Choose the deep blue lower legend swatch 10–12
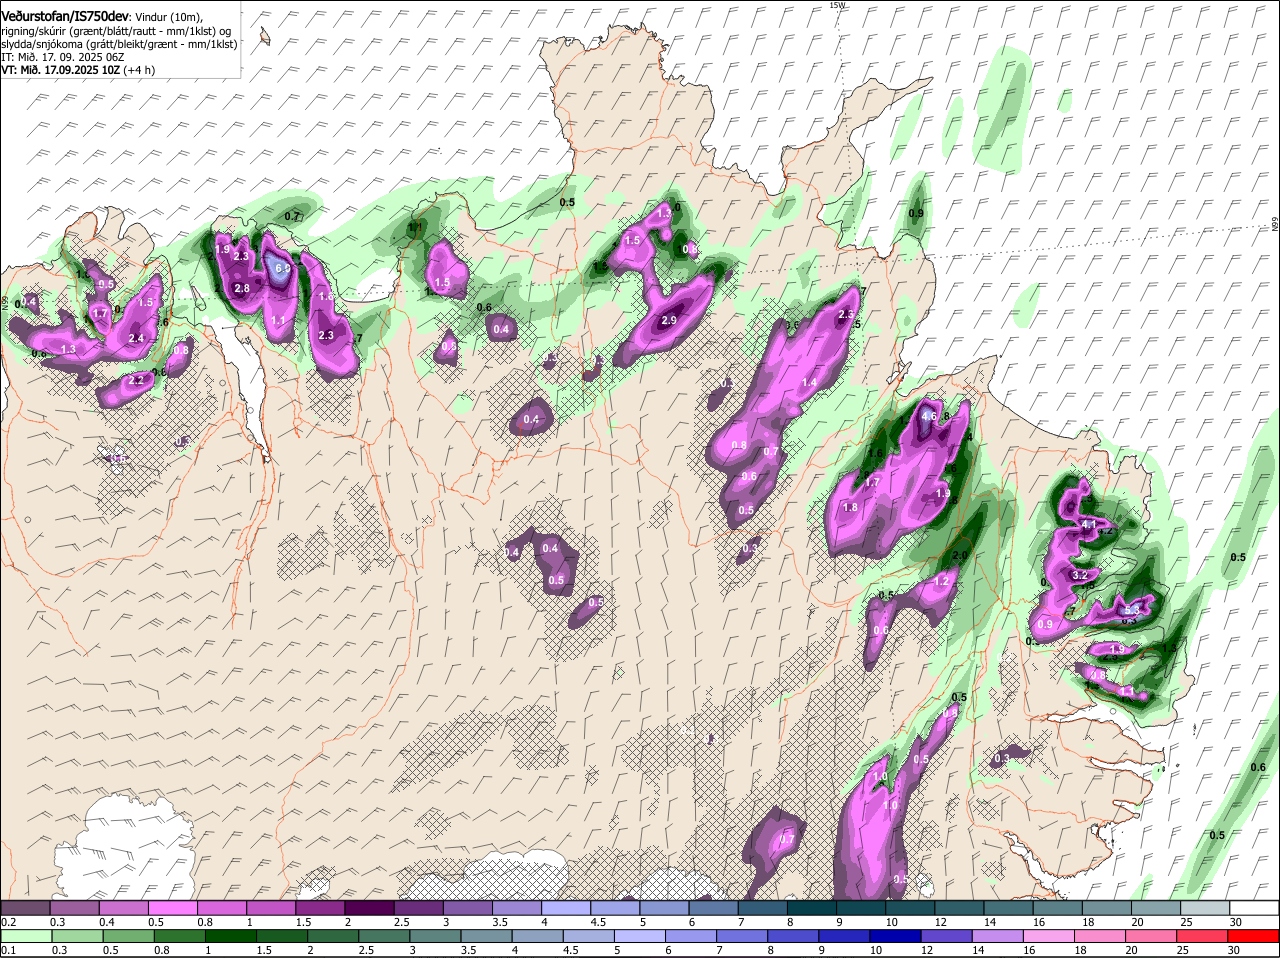The height and width of the screenshot is (958, 1280). pos(897,935)
